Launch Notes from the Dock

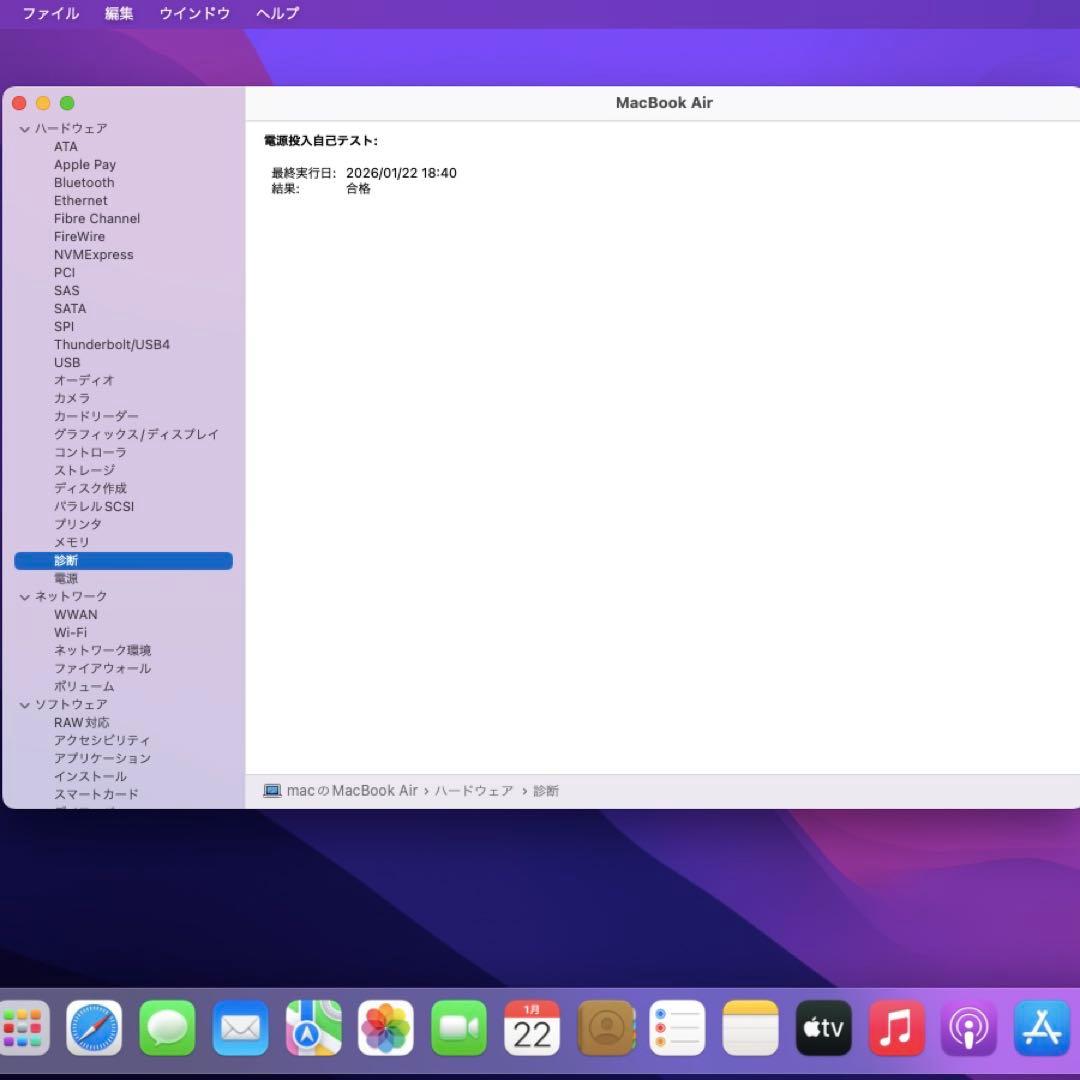click(750, 1027)
